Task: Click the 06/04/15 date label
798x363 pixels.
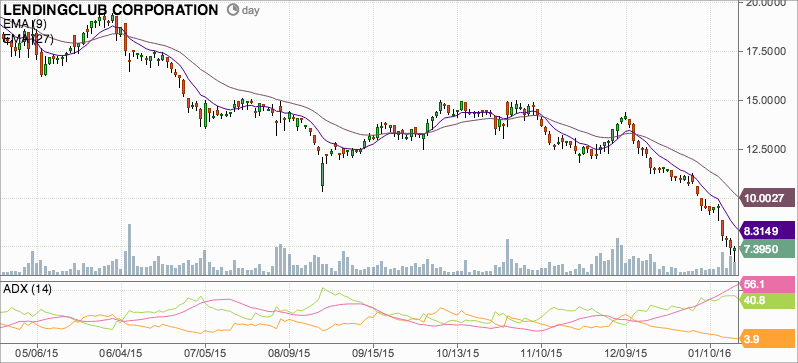Action: click(121, 352)
